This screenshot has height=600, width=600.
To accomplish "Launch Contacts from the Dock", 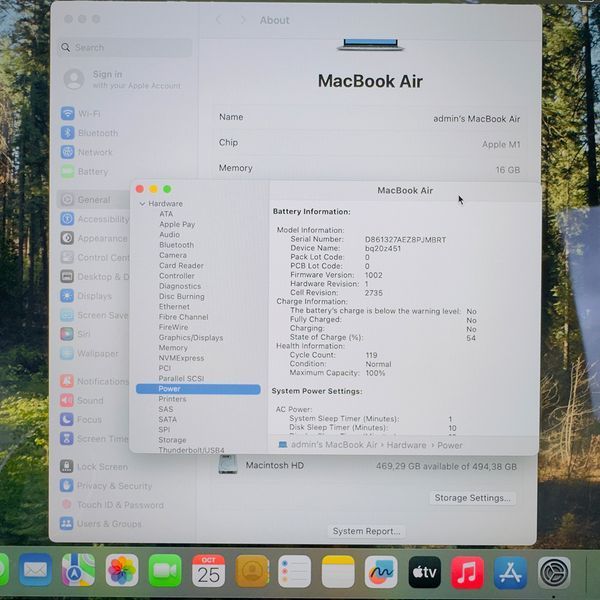I will pos(251,571).
